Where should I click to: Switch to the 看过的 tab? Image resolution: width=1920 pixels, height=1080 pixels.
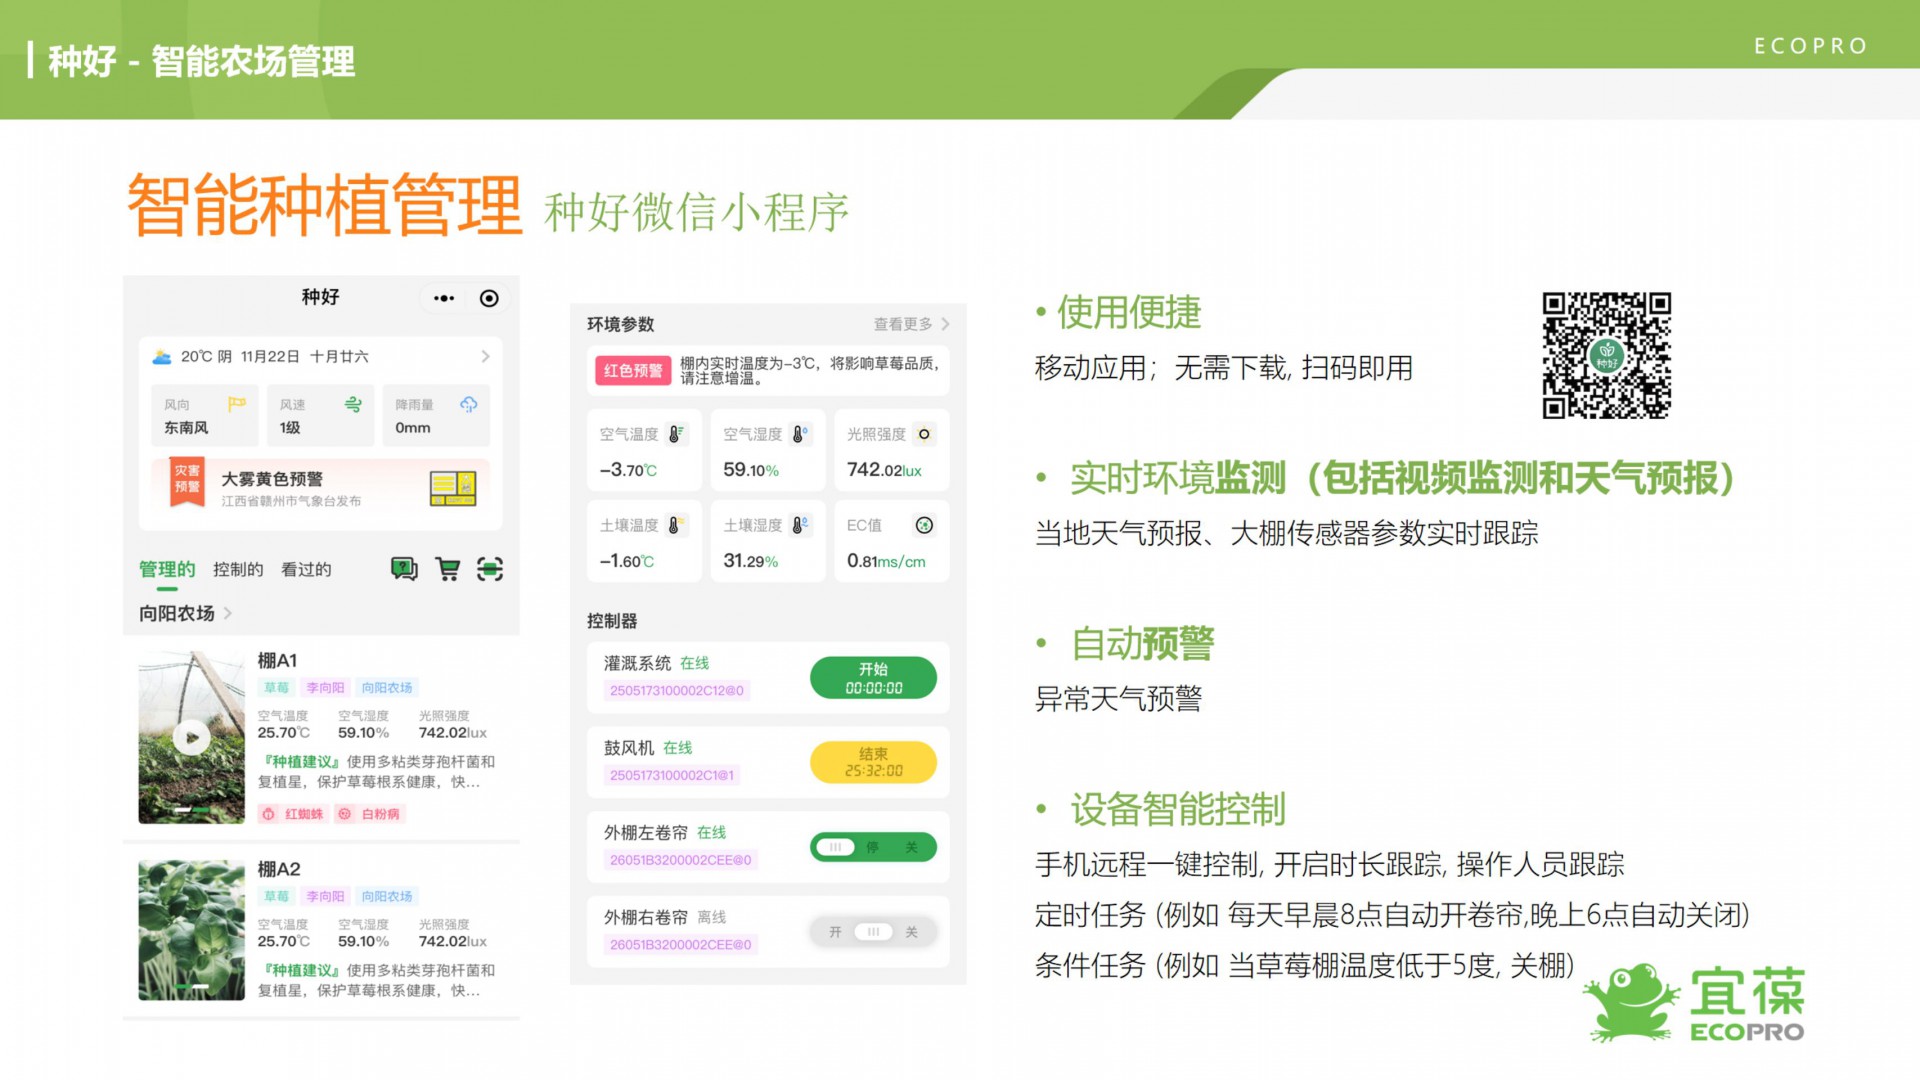pyautogui.click(x=306, y=569)
